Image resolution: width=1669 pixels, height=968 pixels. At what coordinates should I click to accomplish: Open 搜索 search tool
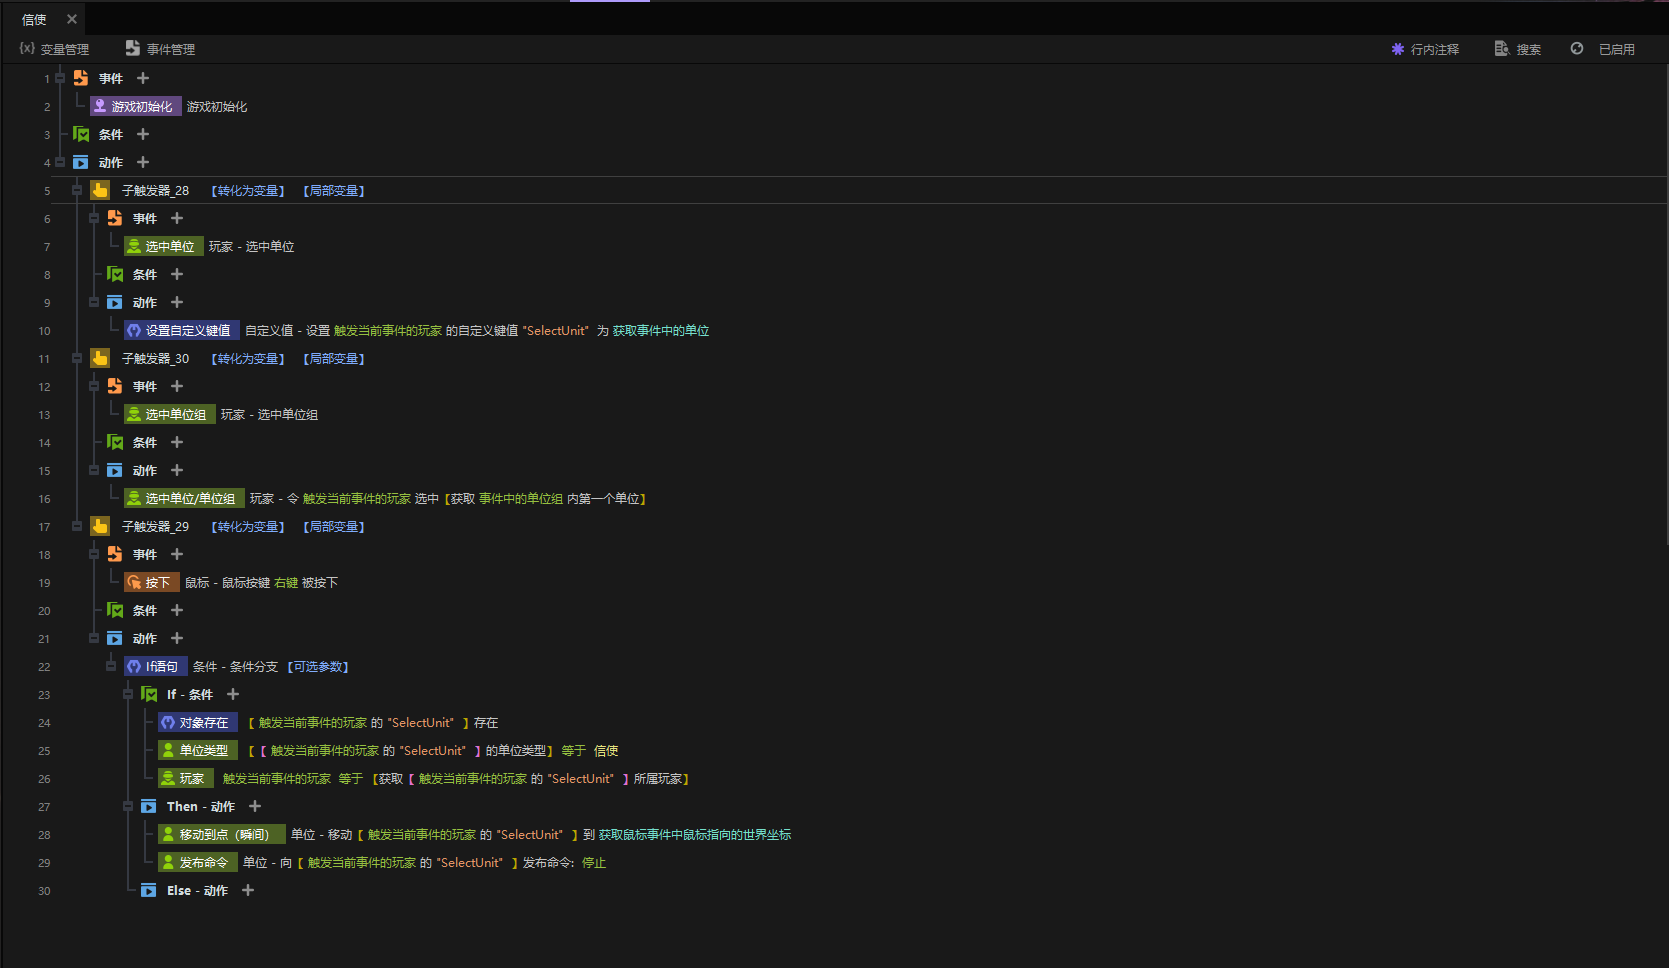pyautogui.click(x=1517, y=49)
